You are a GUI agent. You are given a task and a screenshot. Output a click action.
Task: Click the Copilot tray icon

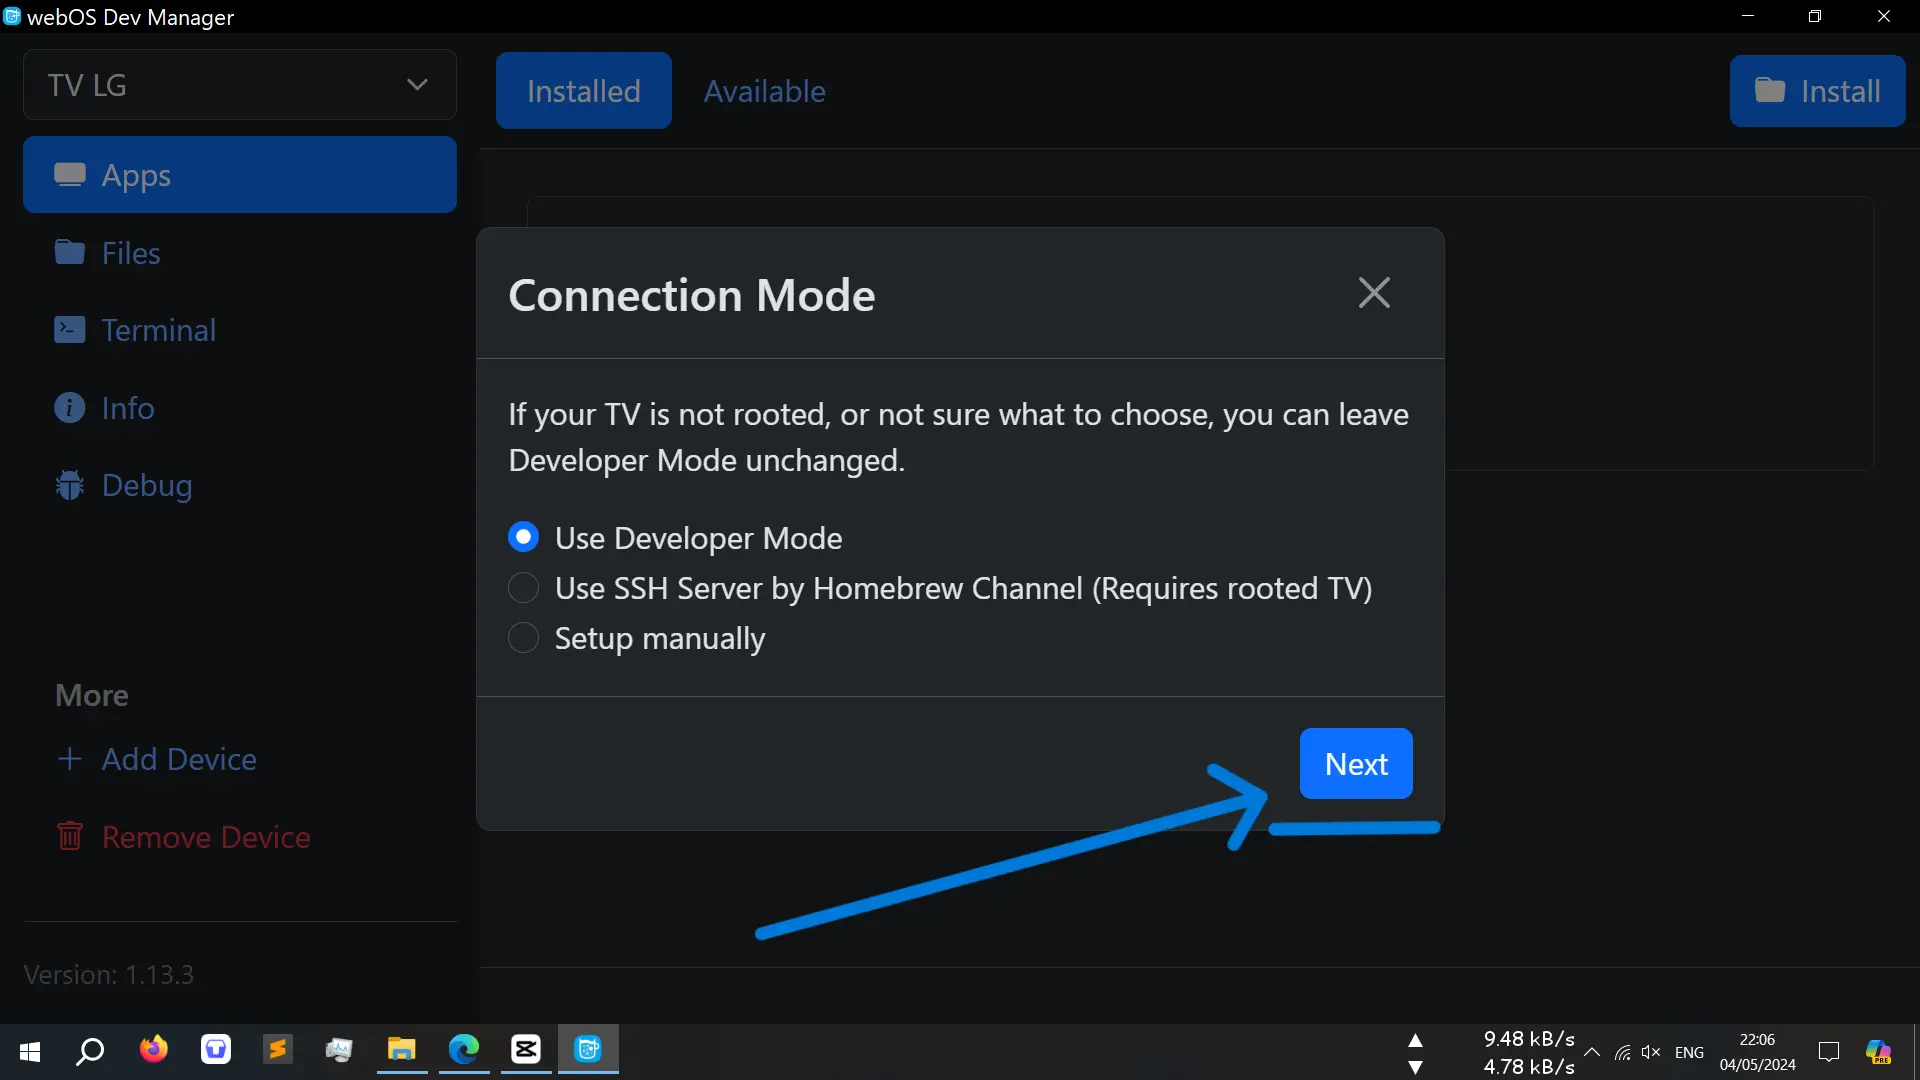click(1878, 1052)
